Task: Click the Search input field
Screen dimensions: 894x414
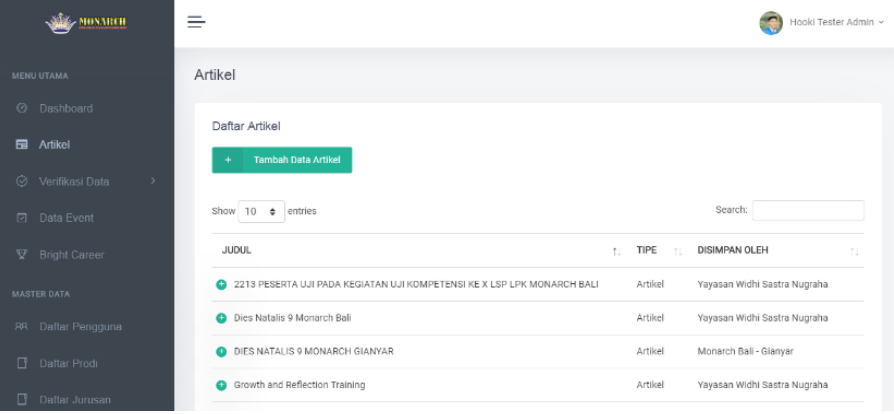Action: coord(808,210)
